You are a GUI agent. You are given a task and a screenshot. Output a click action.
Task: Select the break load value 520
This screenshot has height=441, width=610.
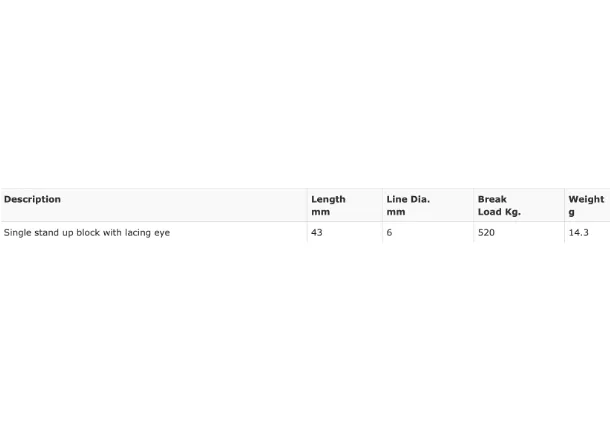[x=486, y=233]
